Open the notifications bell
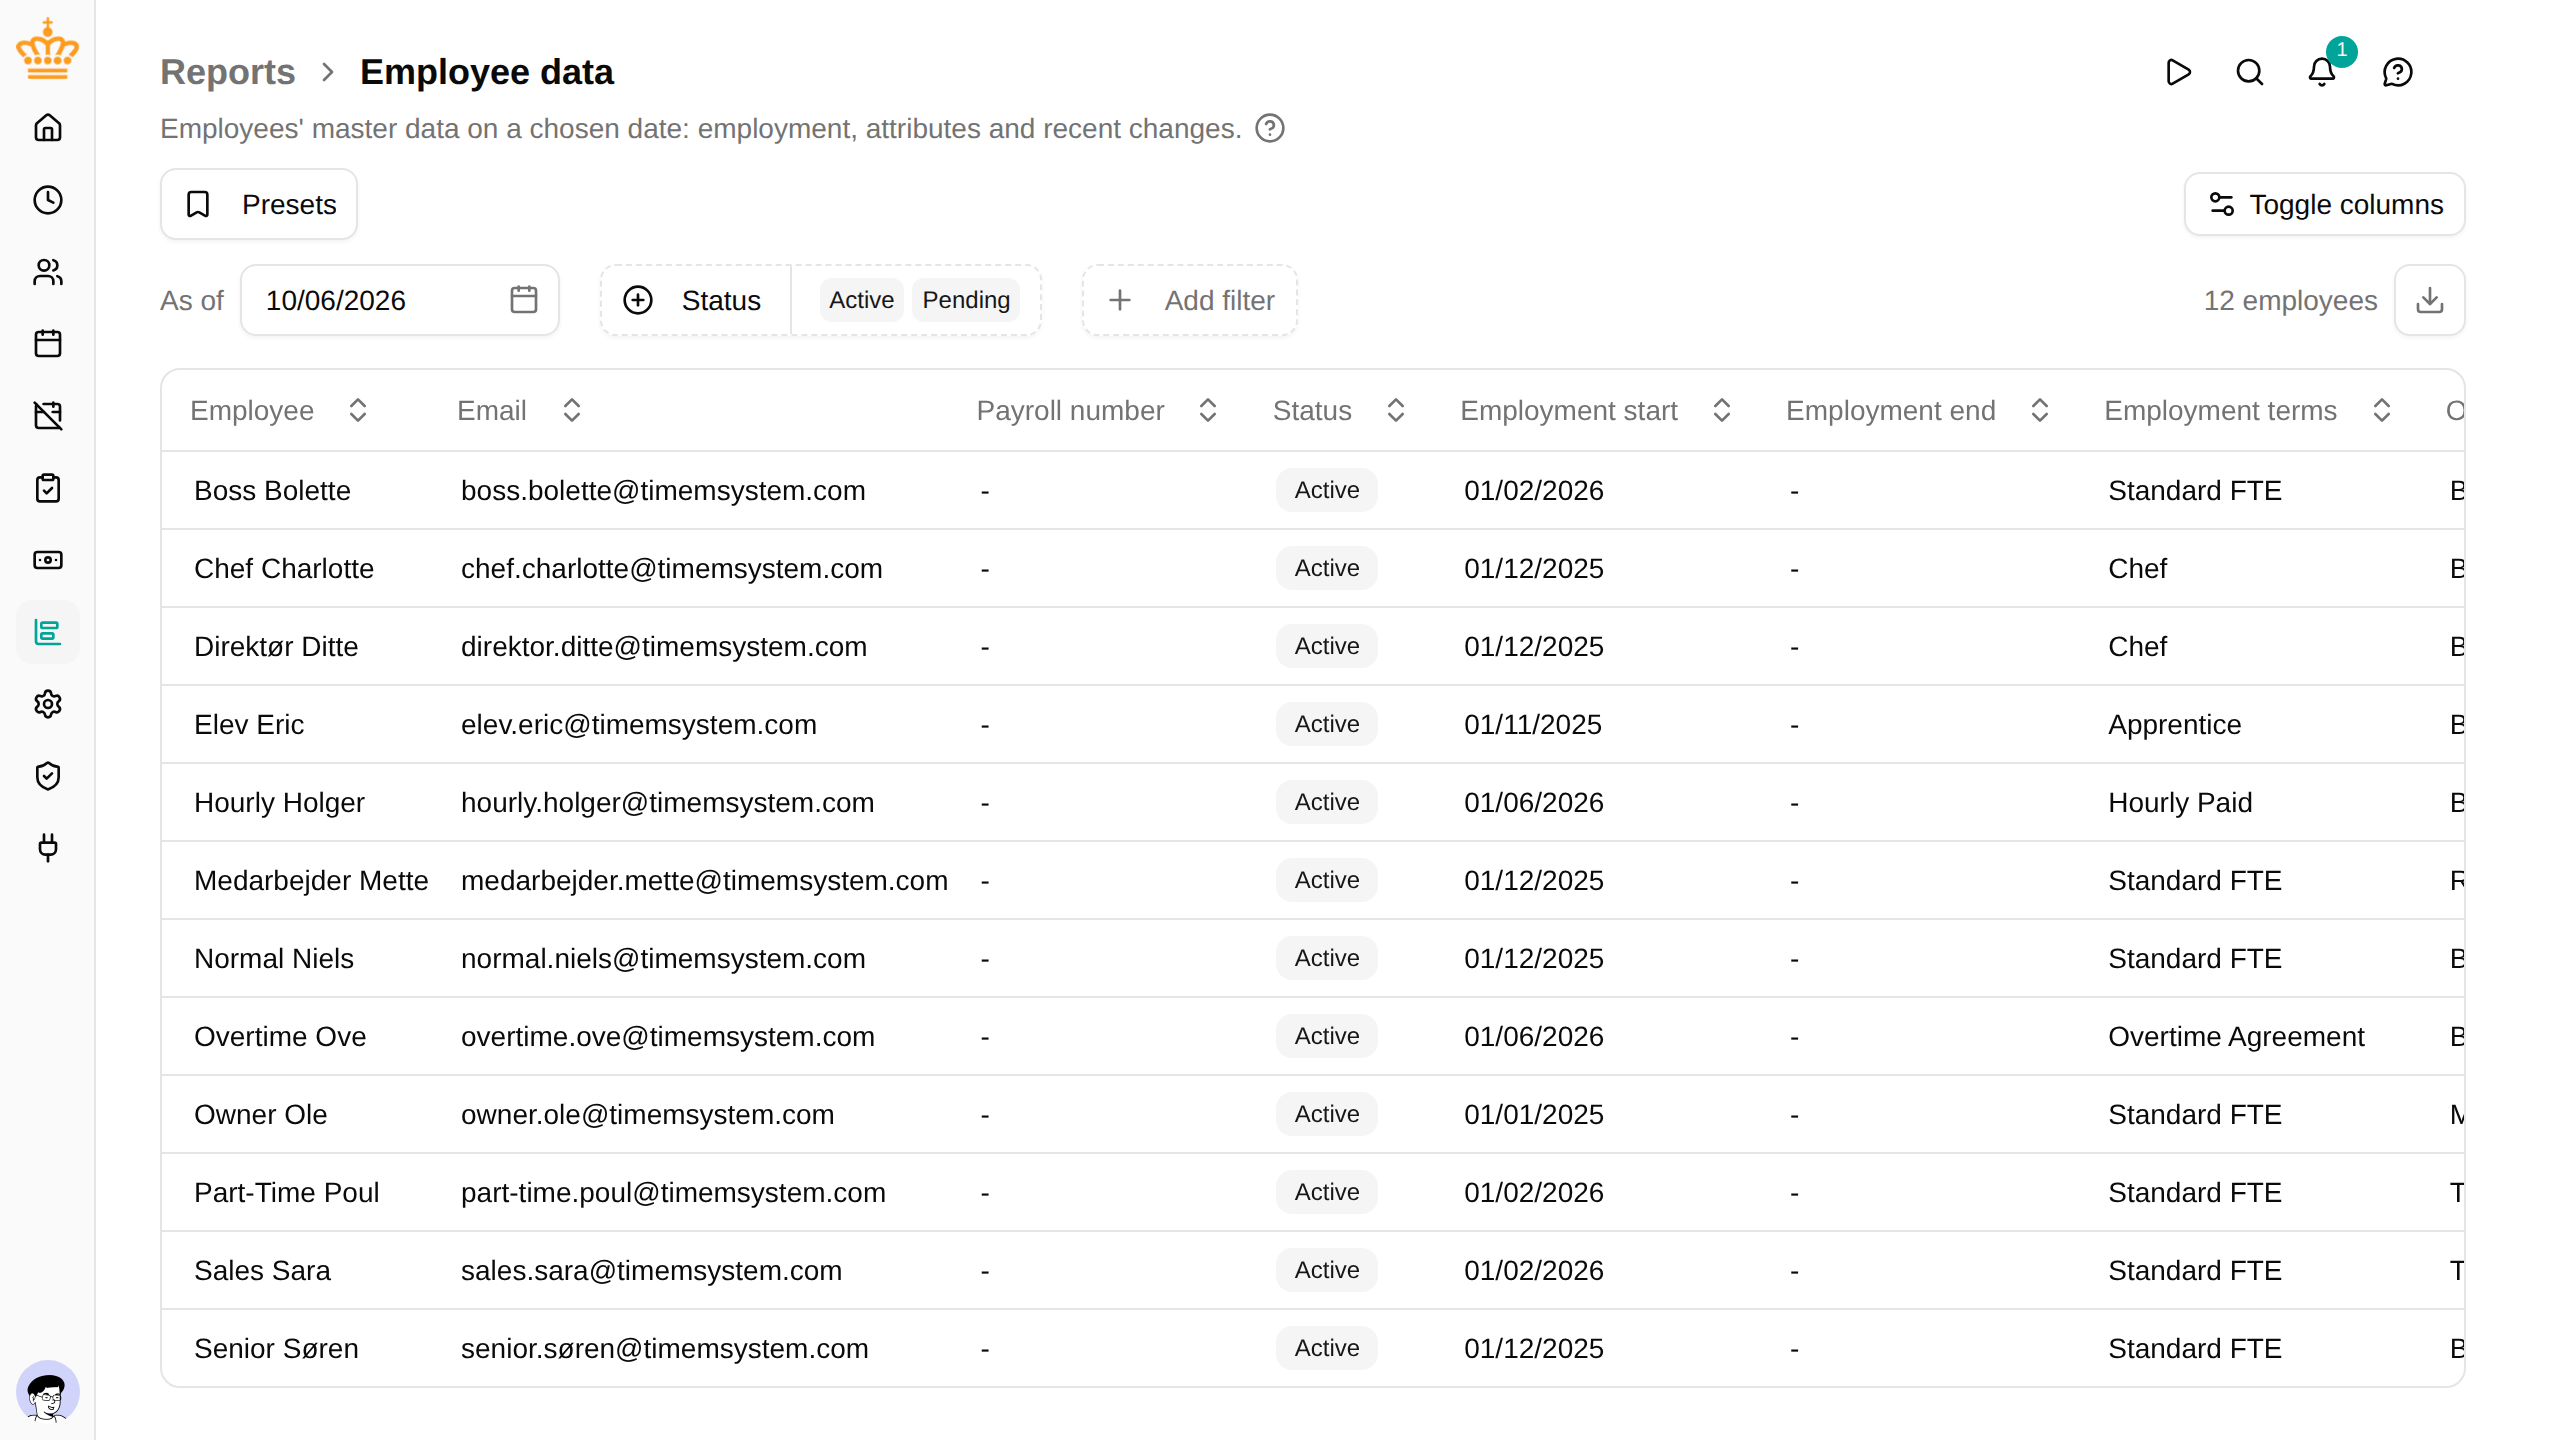The height and width of the screenshot is (1440, 2560). [2322, 72]
